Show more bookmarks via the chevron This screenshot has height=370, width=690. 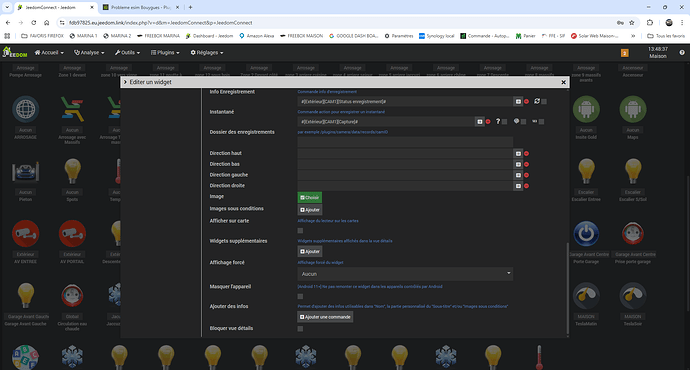pyautogui.click(x=633, y=36)
